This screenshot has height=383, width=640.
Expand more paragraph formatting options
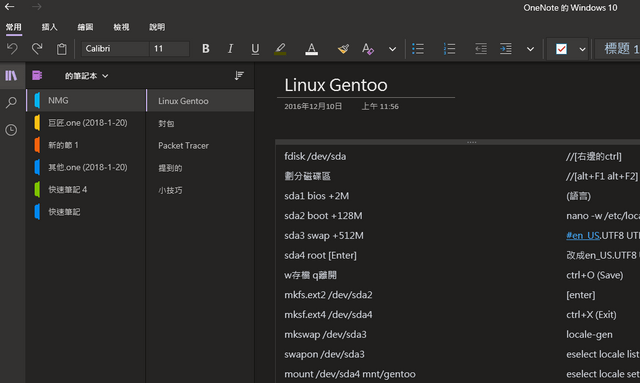pos(530,49)
